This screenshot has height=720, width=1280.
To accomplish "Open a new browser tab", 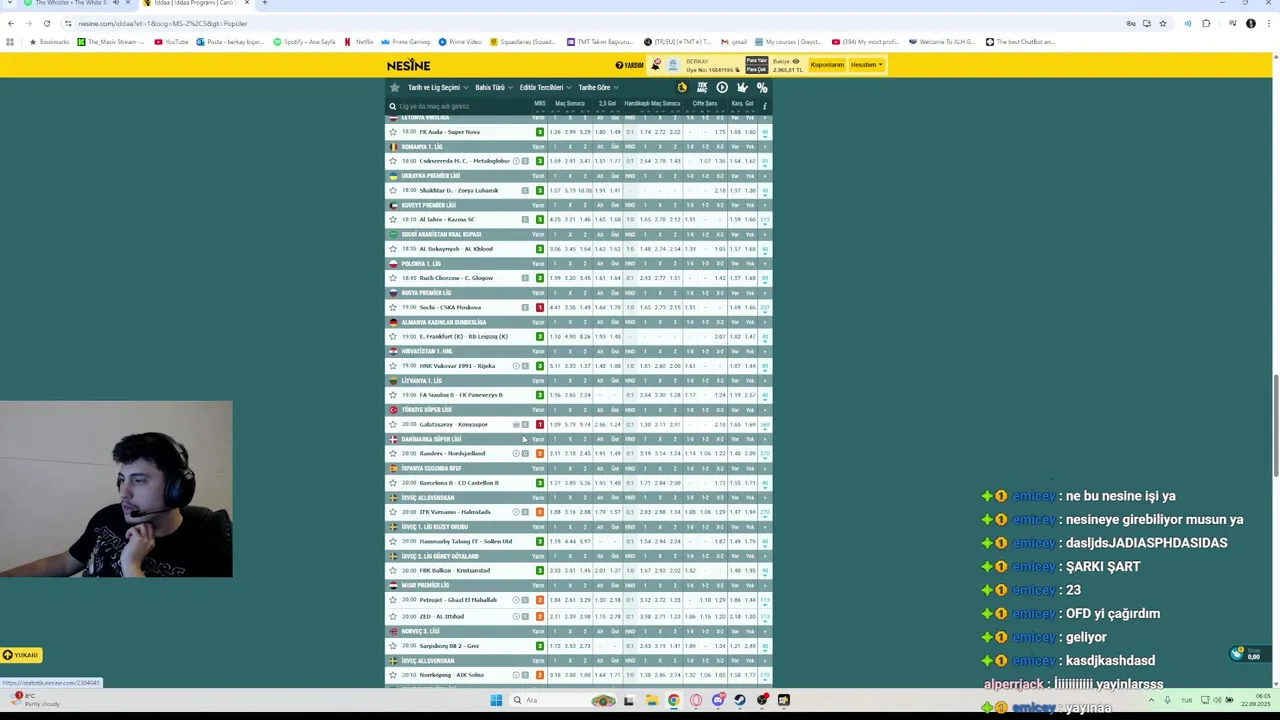I will (x=264, y=3).
